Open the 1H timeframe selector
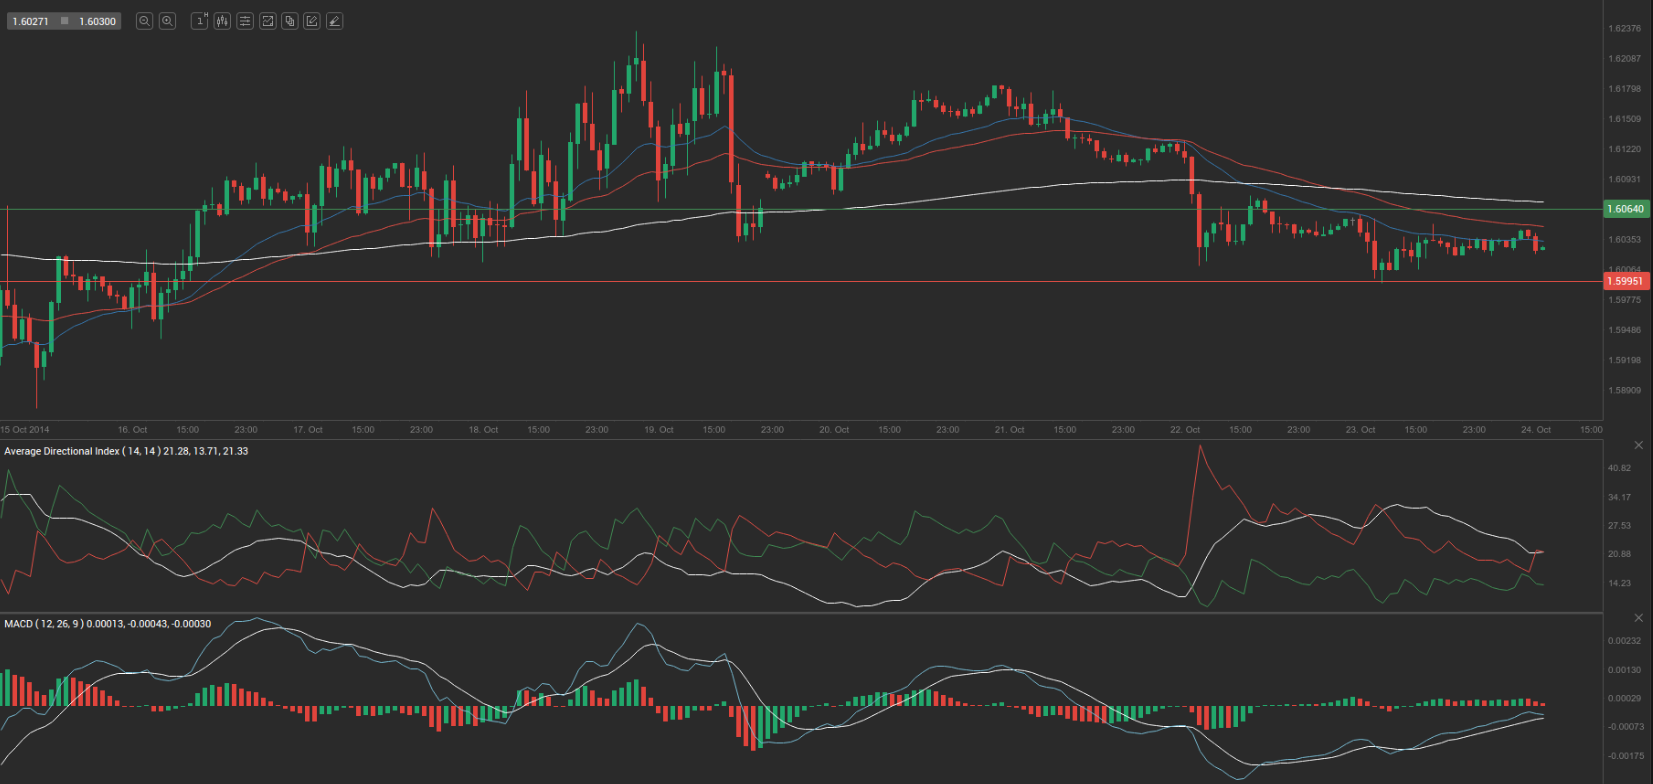The width and height of the screenshot is (1653, 784). pyautogui.click(x=200, y=21)
